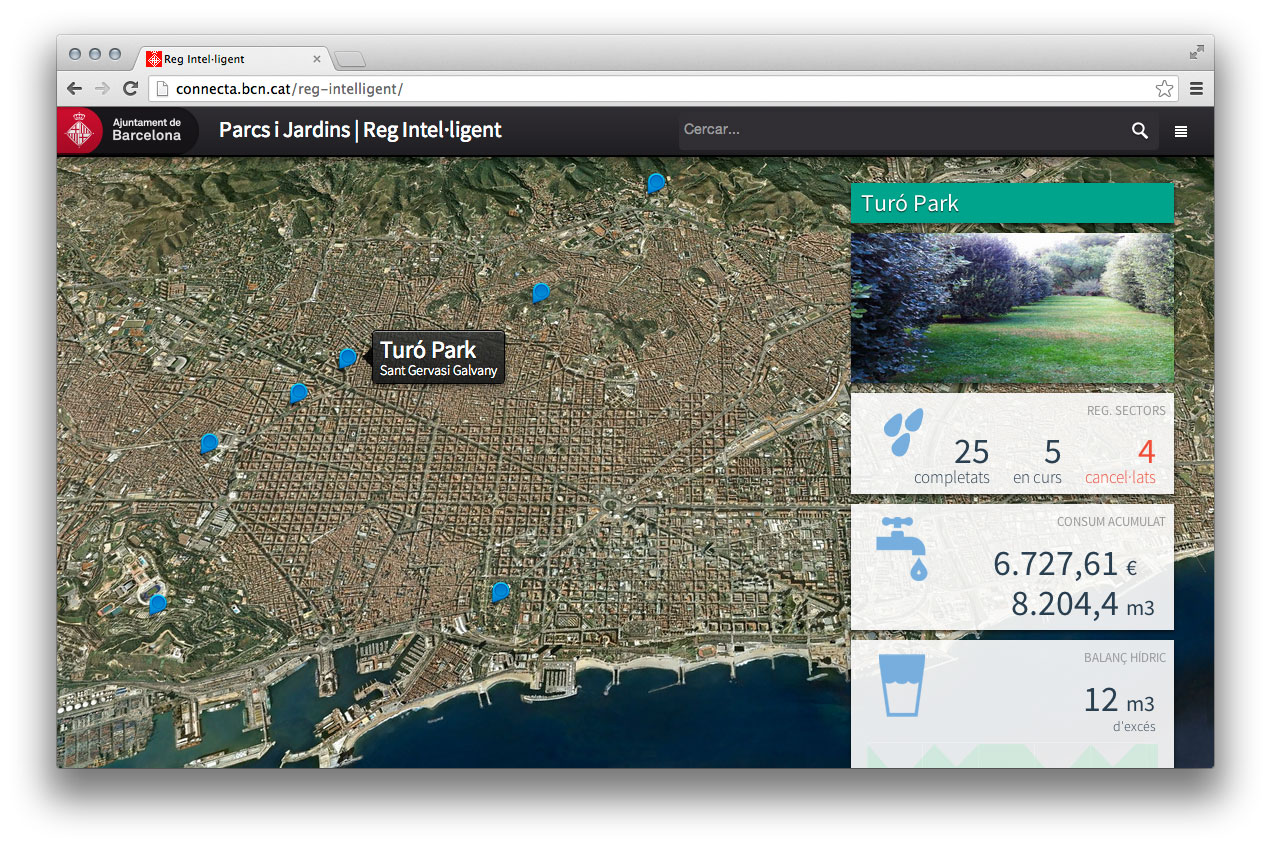Click the browser forward arrow
Image resolution: width=1271 pixels, height=847 pixels.
click(x=102, y=89)
